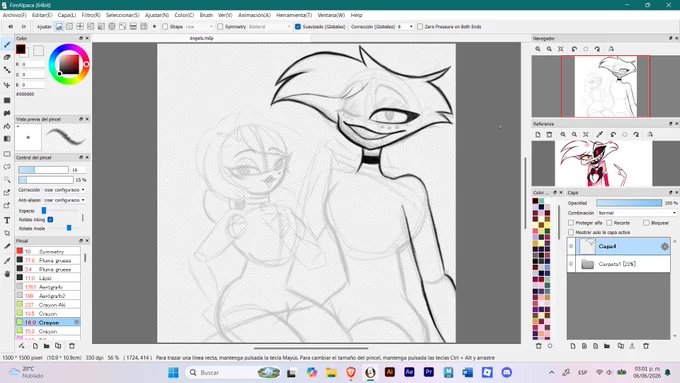Add a new layer in Capa panel
The image size is (680, 383).
(573, 346)
